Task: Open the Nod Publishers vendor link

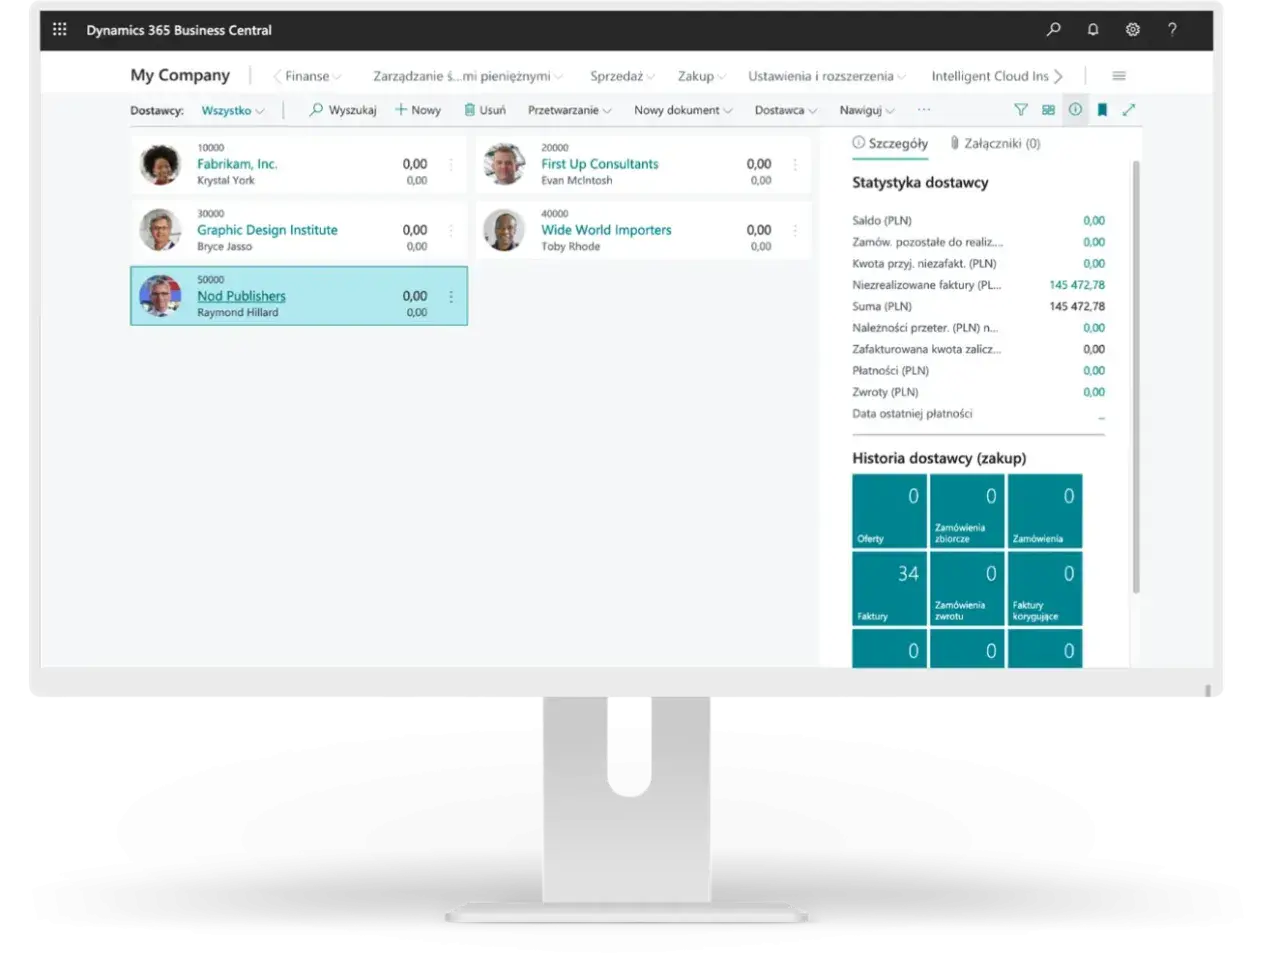Action: (241, 296)
